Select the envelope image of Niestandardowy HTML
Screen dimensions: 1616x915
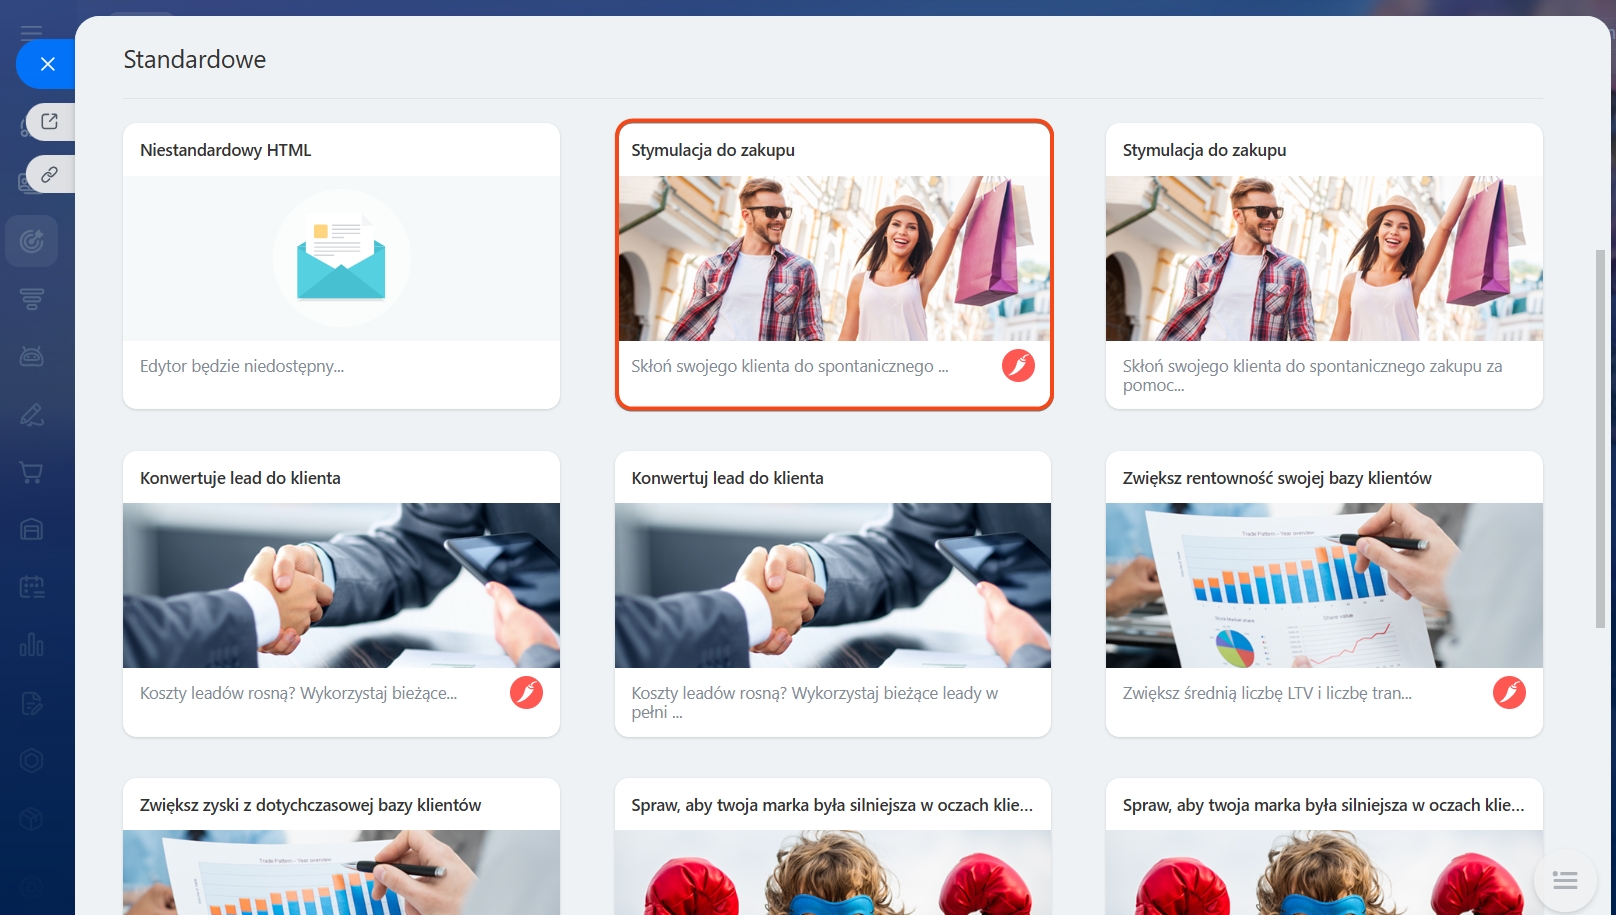coord(341,259)
